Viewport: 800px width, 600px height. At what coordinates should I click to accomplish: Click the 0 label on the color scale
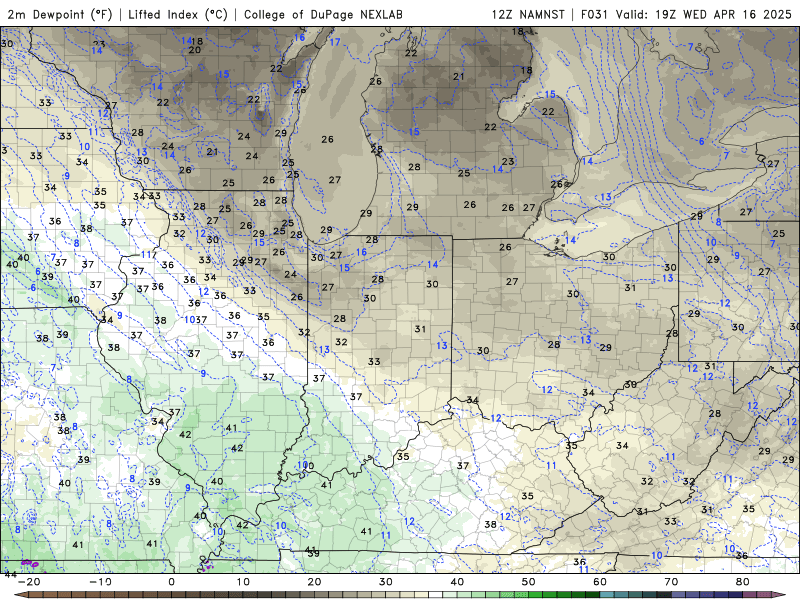point(171,582)
